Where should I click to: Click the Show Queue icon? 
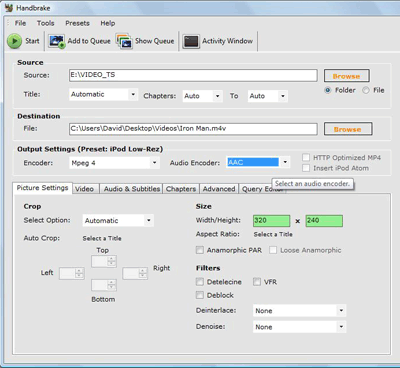[124, 41]
